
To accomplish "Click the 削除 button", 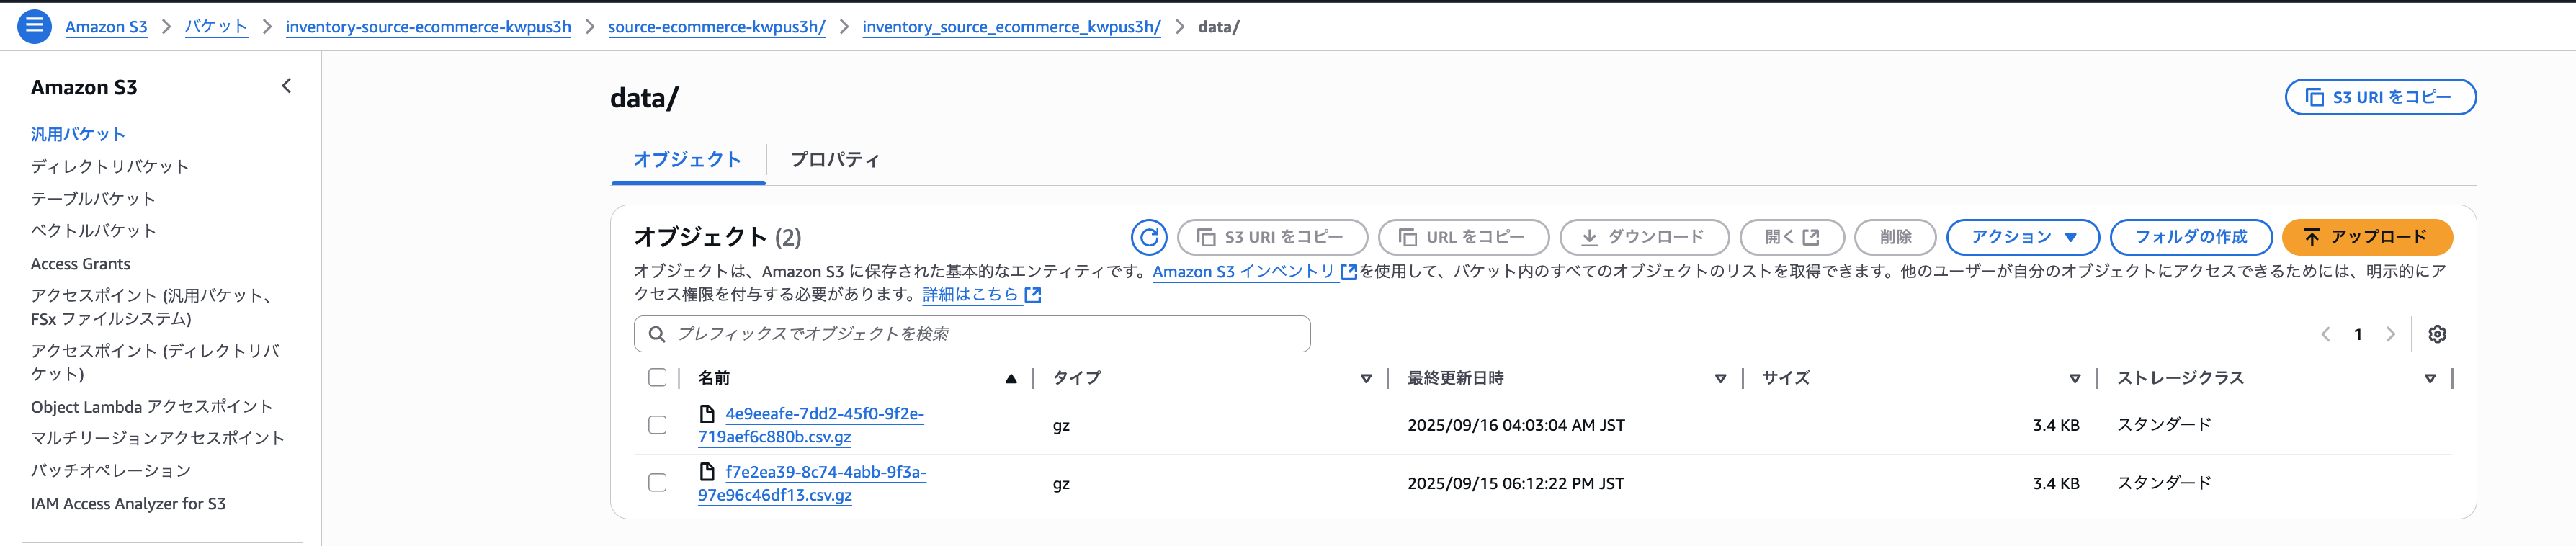I will [x=1895, y=237].
